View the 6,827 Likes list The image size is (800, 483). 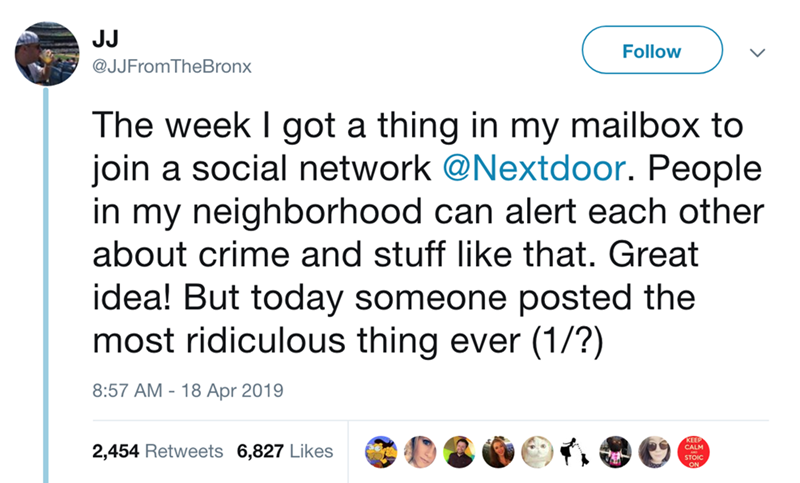click(285, 451)
